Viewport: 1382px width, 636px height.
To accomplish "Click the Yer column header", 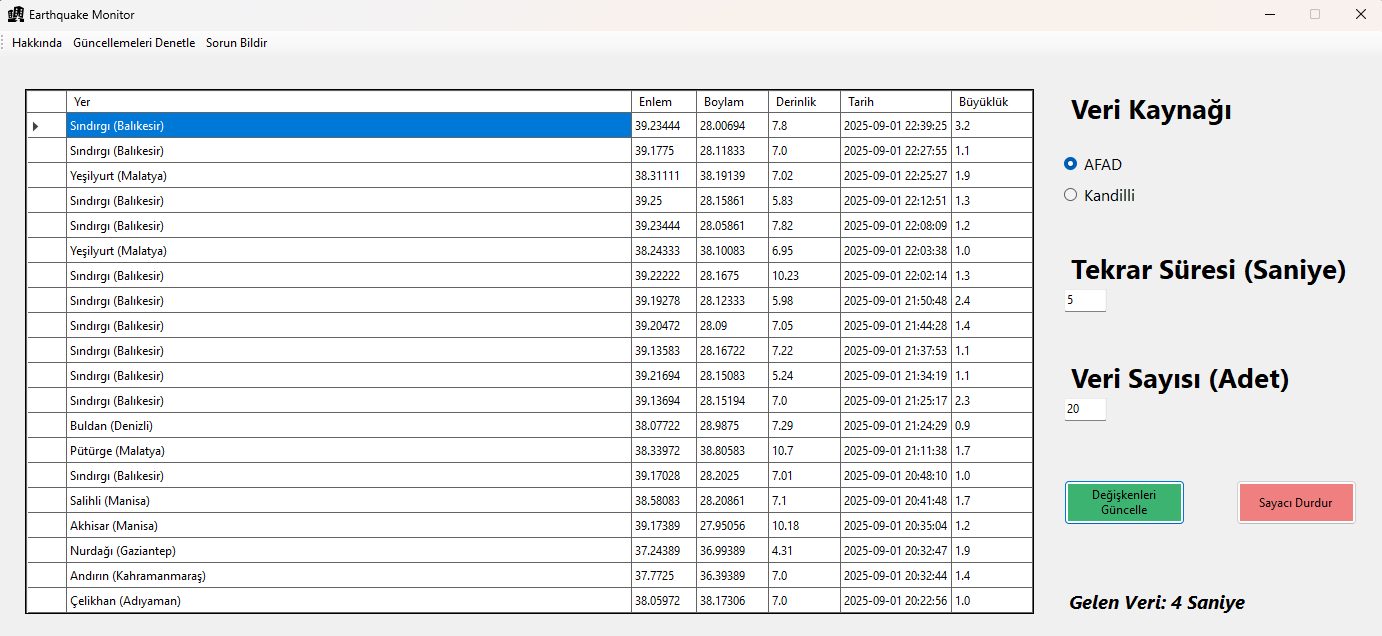I will (348, 102).
